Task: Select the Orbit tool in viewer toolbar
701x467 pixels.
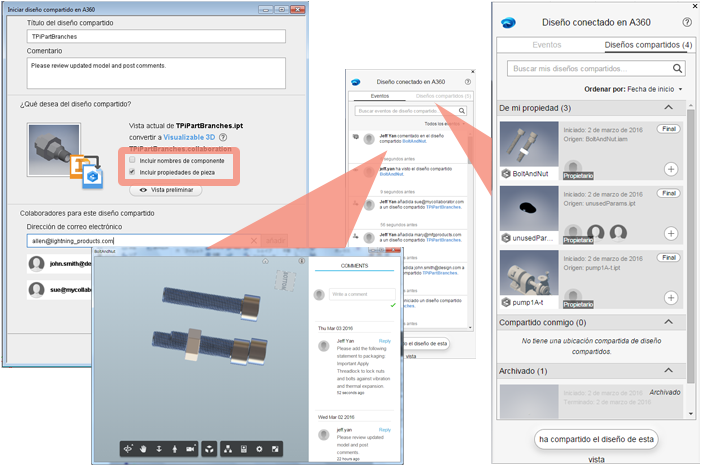Action: tap(128, 449)
